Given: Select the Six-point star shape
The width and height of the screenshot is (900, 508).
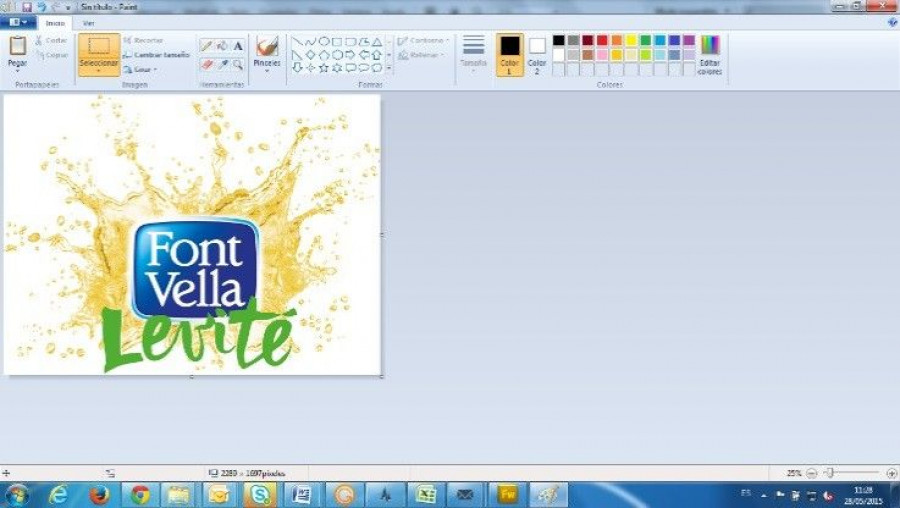Looking at the screenshot, I should [337, 68].
